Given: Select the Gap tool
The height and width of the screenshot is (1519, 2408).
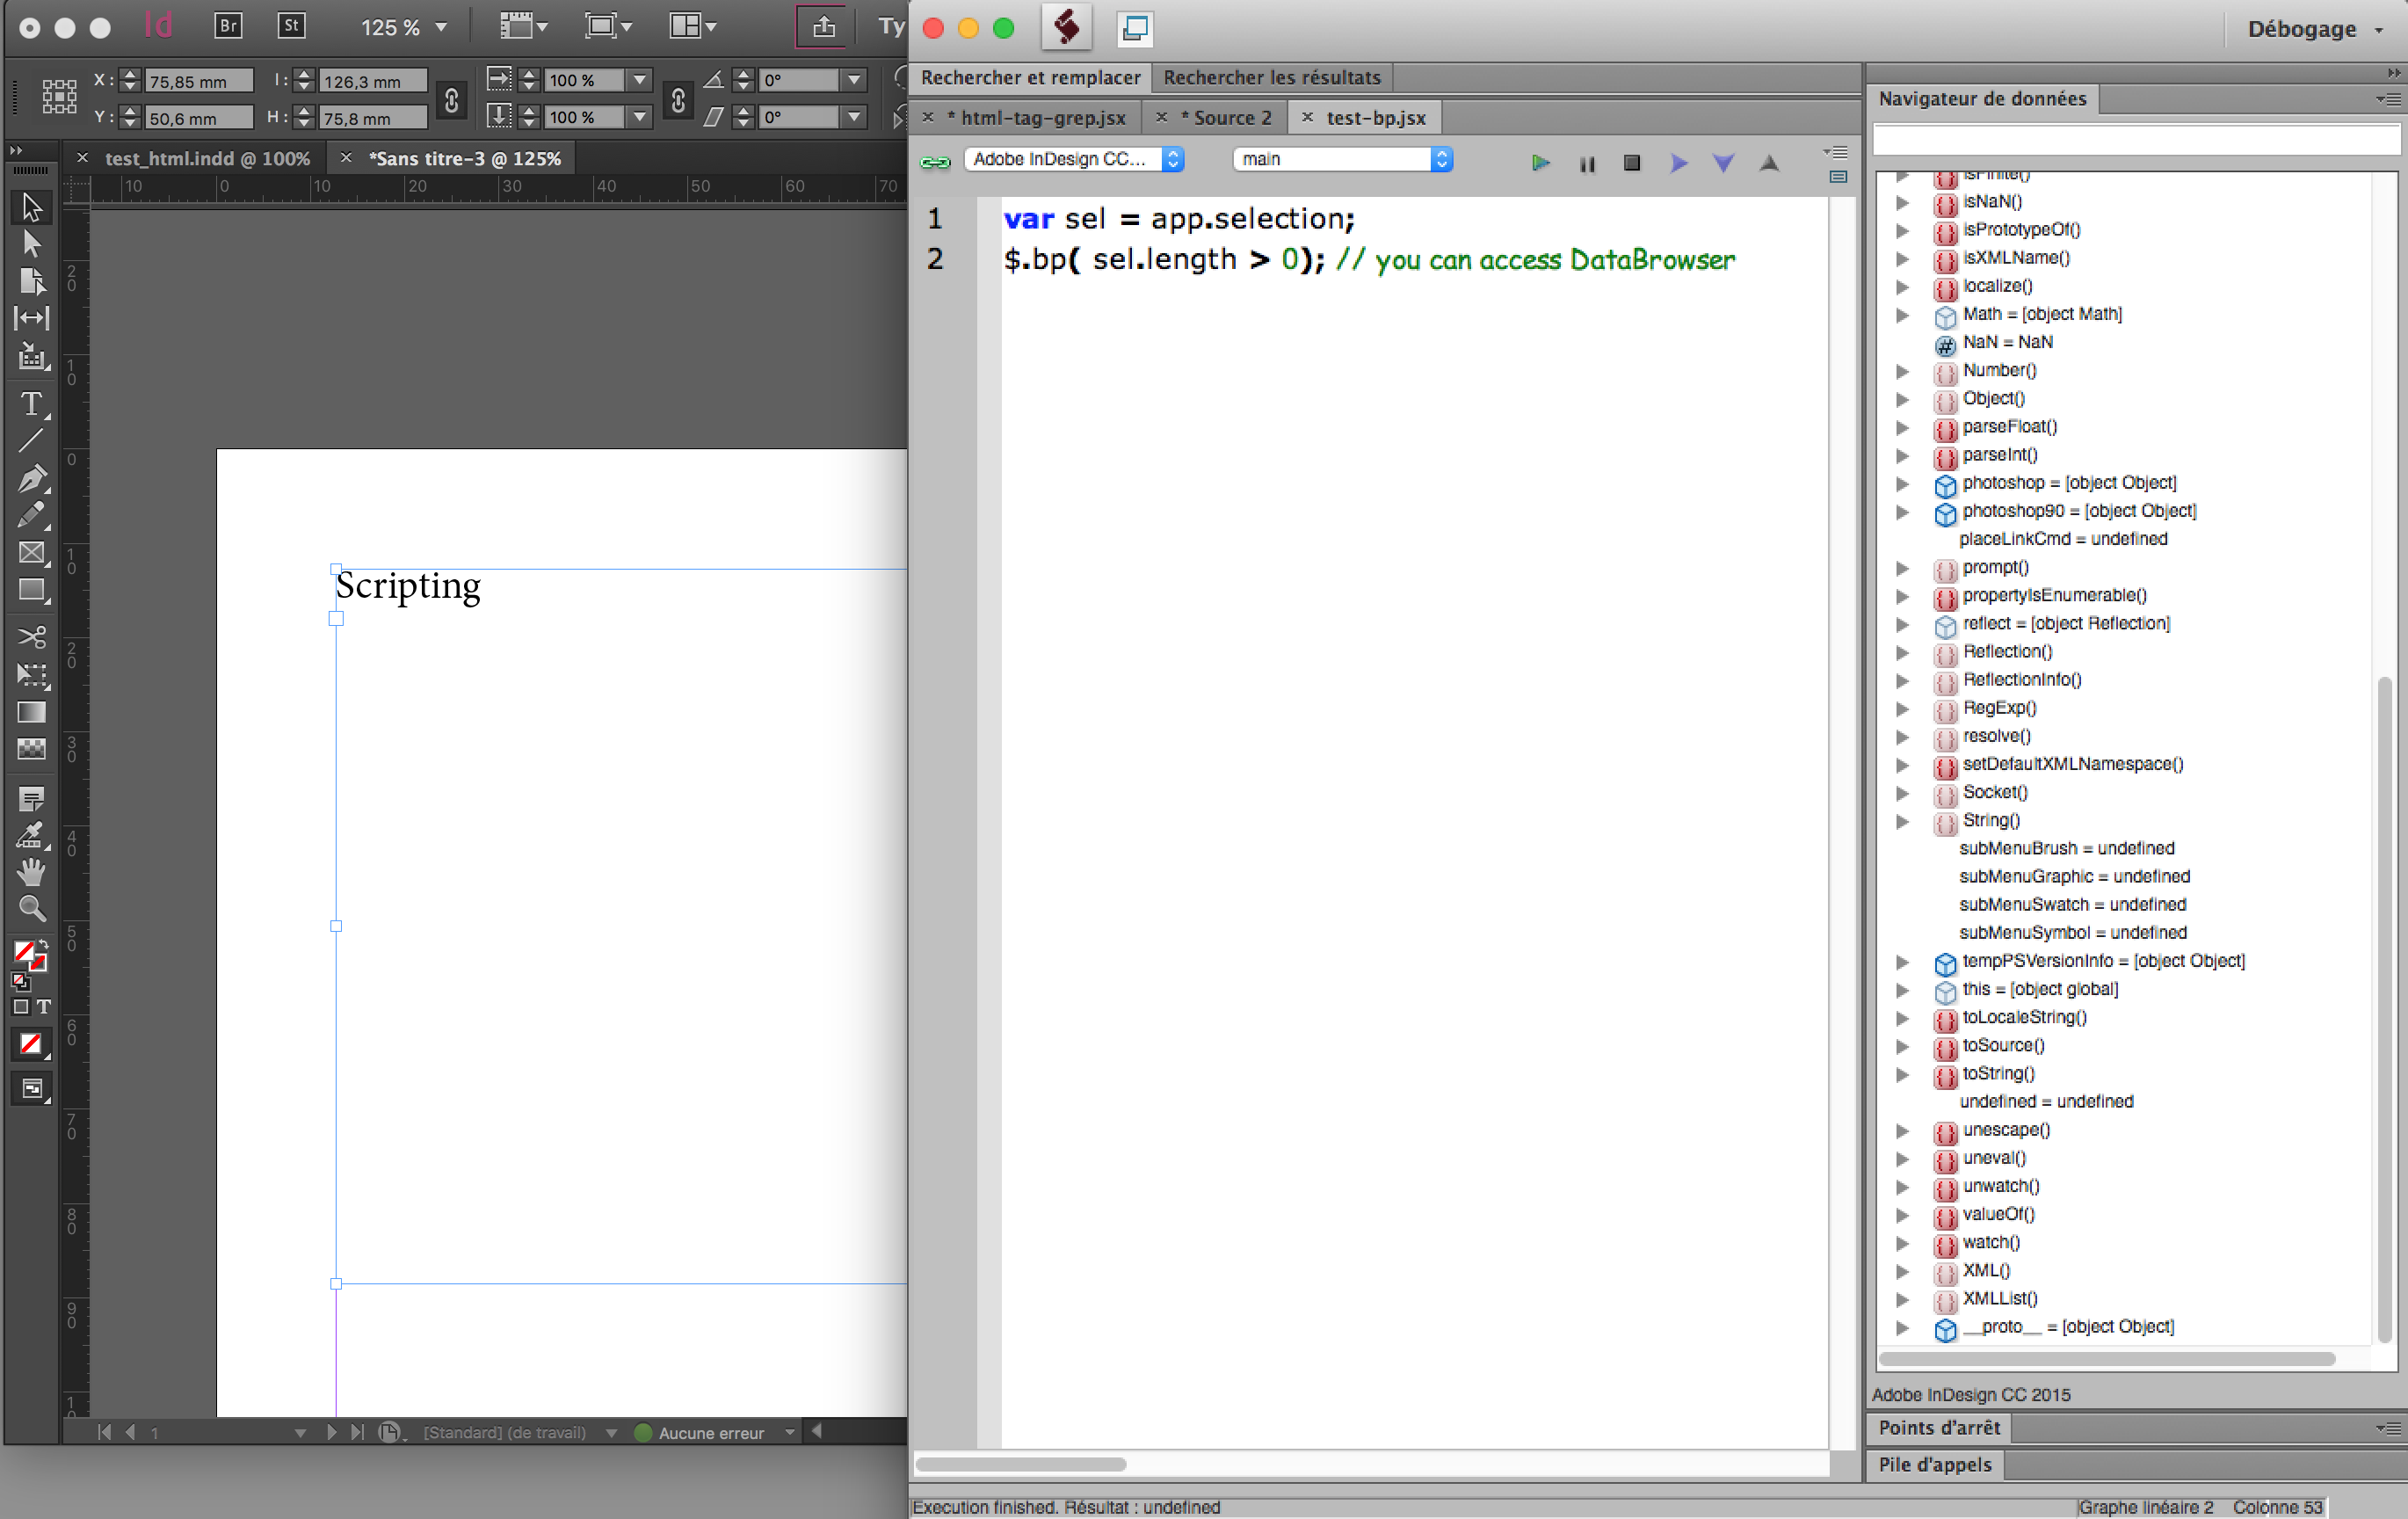Looking at the screenshot, I should (32, 318).
